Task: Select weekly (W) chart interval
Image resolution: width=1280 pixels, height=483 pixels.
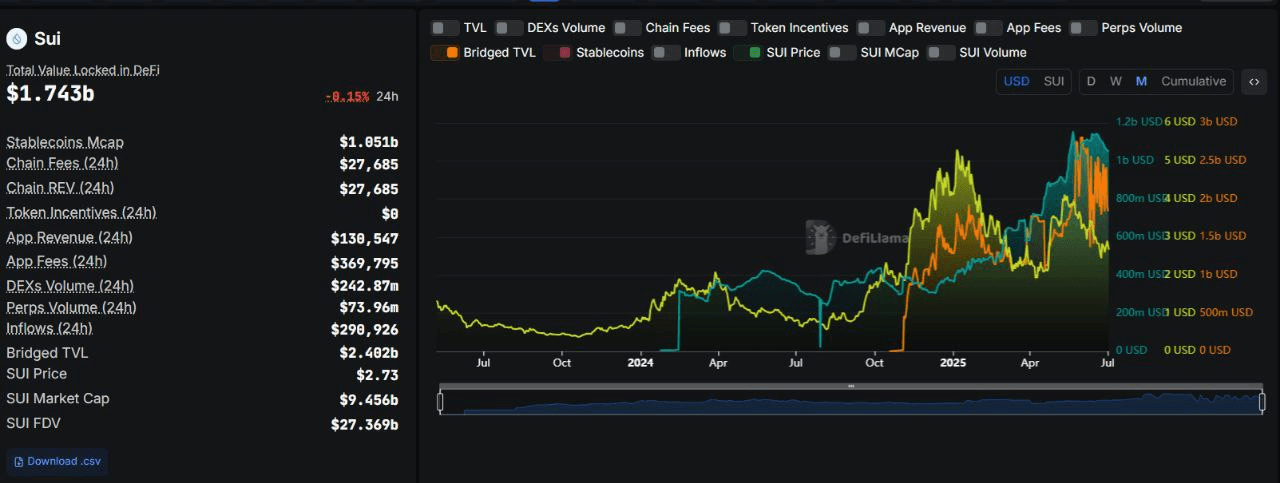Action: 1115,81
